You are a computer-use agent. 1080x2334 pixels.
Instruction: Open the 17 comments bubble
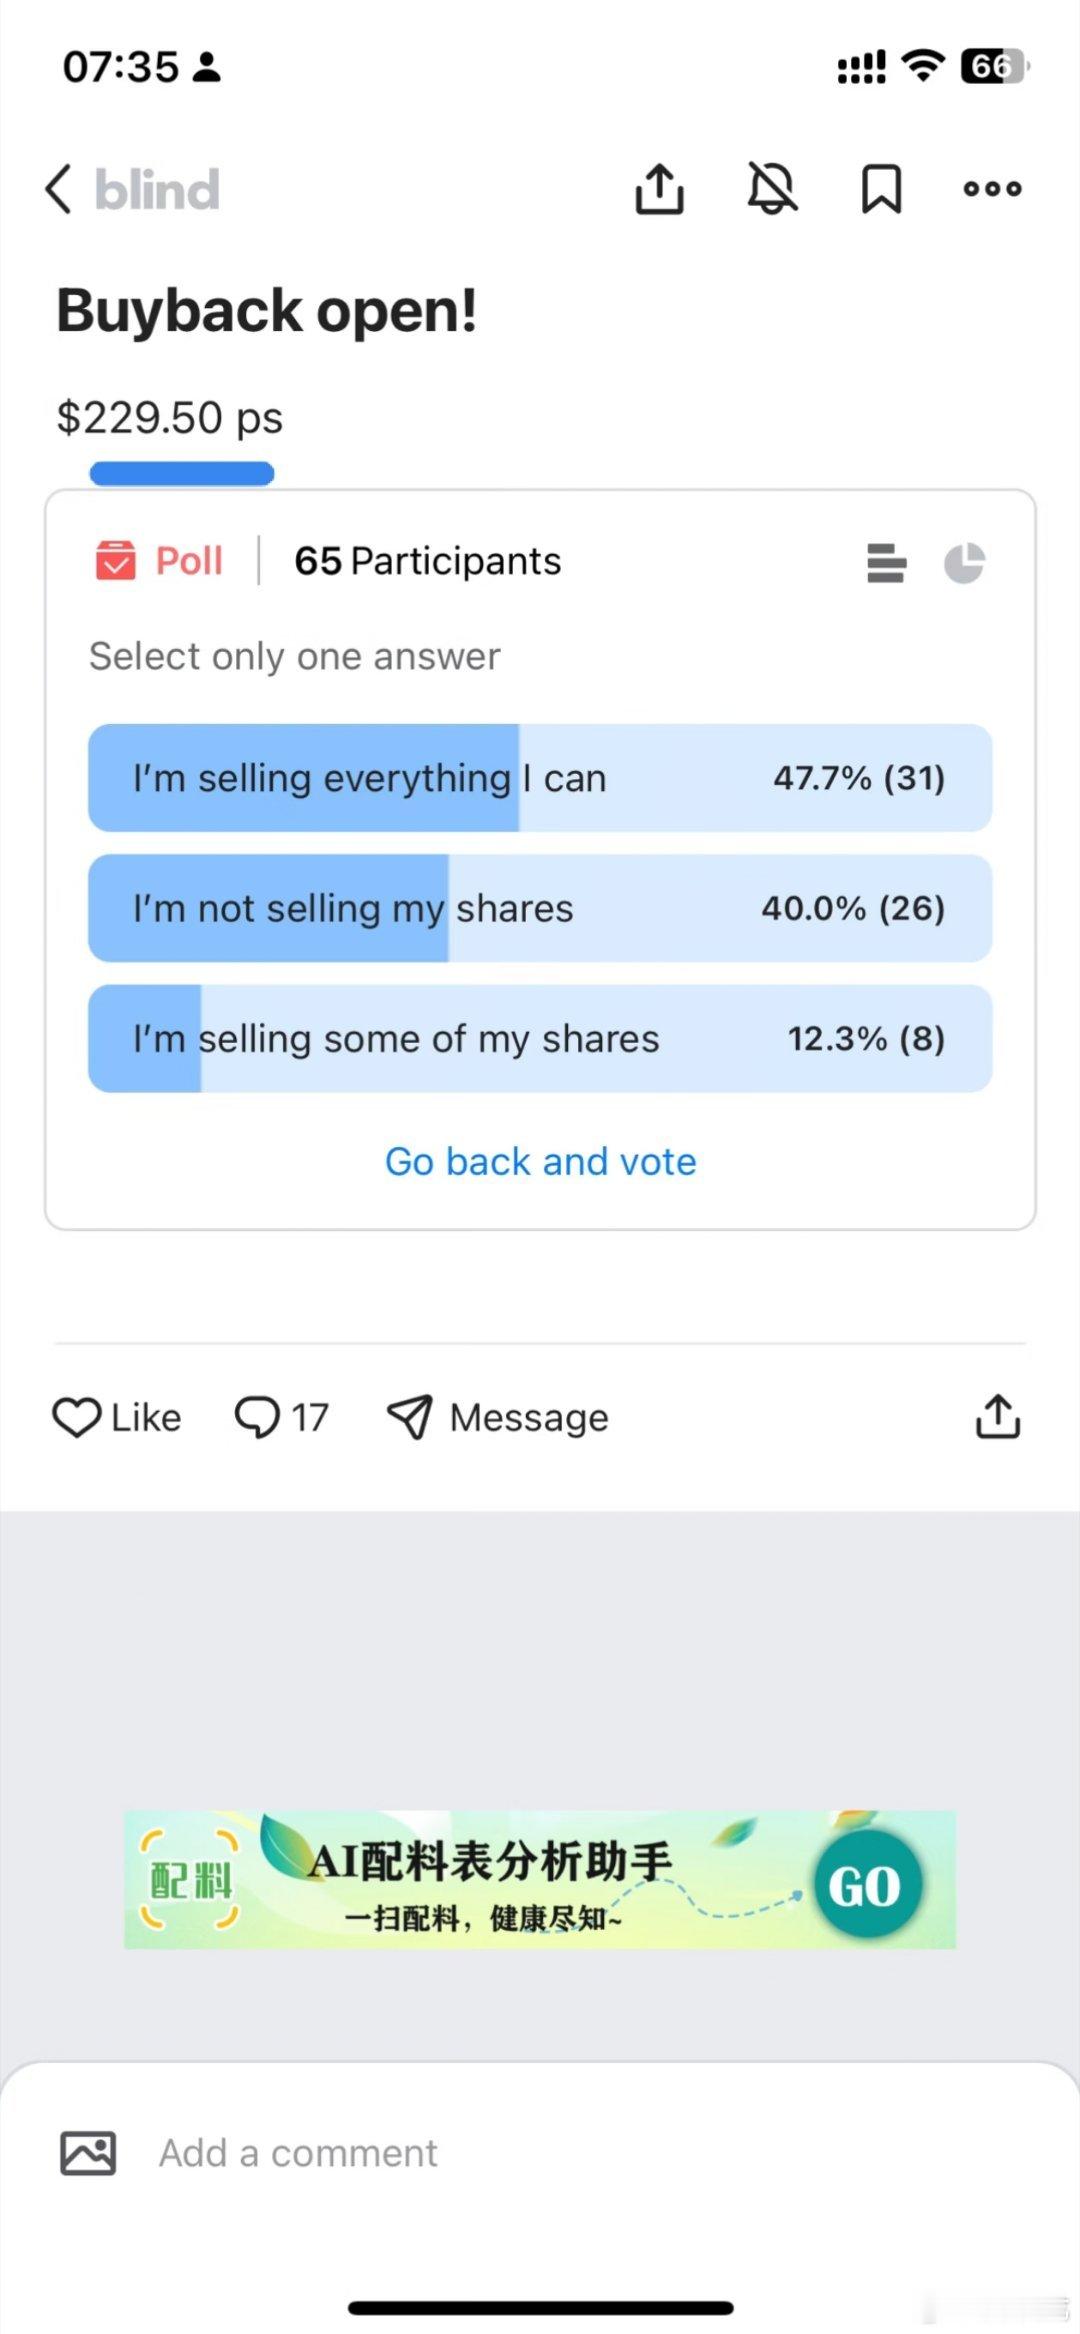click(257, 1417)
